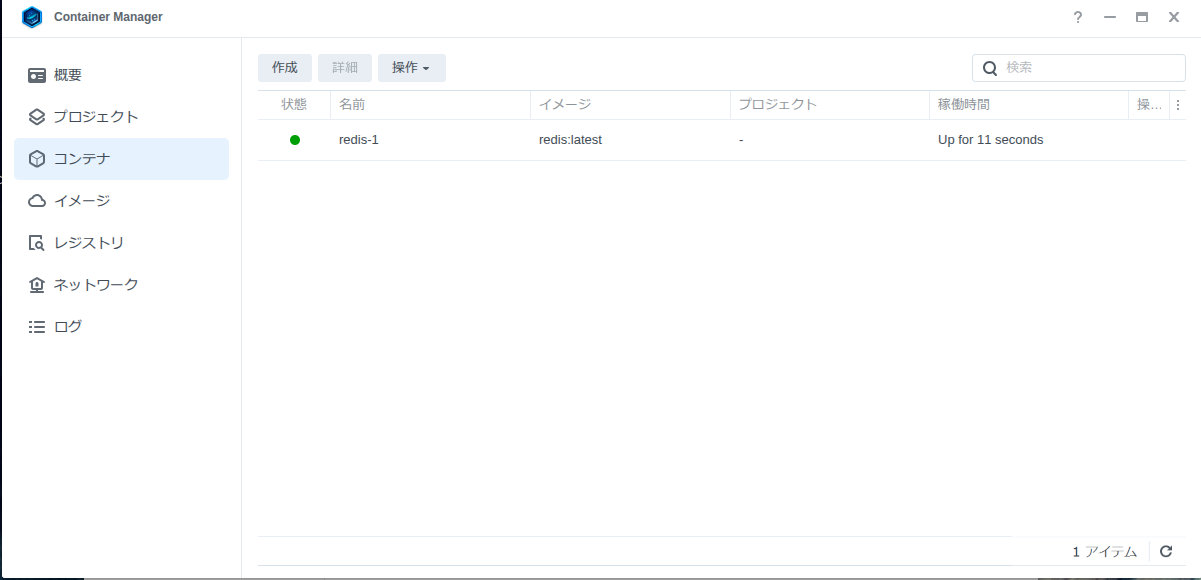Sort by the プロジェクト column header
Image resolution: width=1201 pixels, height=580 pixels.
pyautogui.click(x=830, y=105)
